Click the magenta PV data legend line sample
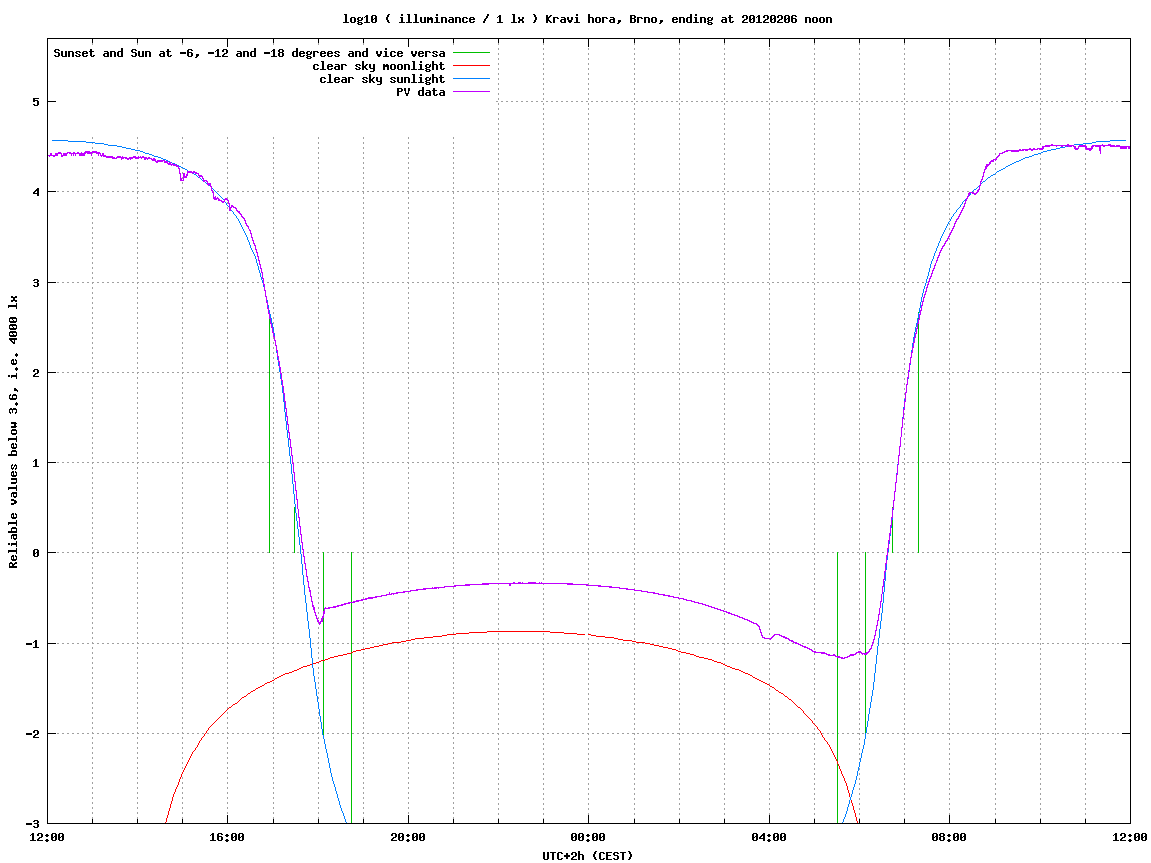Screen dimensions: 1151x863 click(471, 92)
